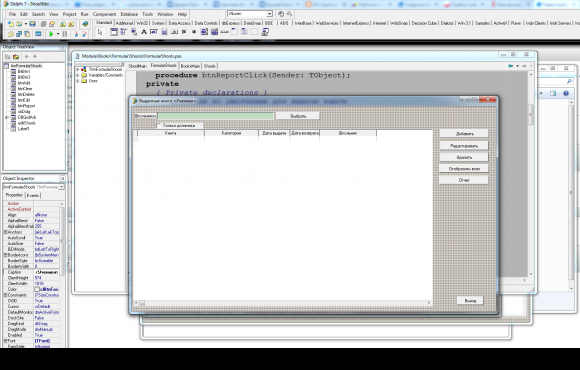Click the Save floppy disk icon
The image size is (580, 370).
click(33, 24)
